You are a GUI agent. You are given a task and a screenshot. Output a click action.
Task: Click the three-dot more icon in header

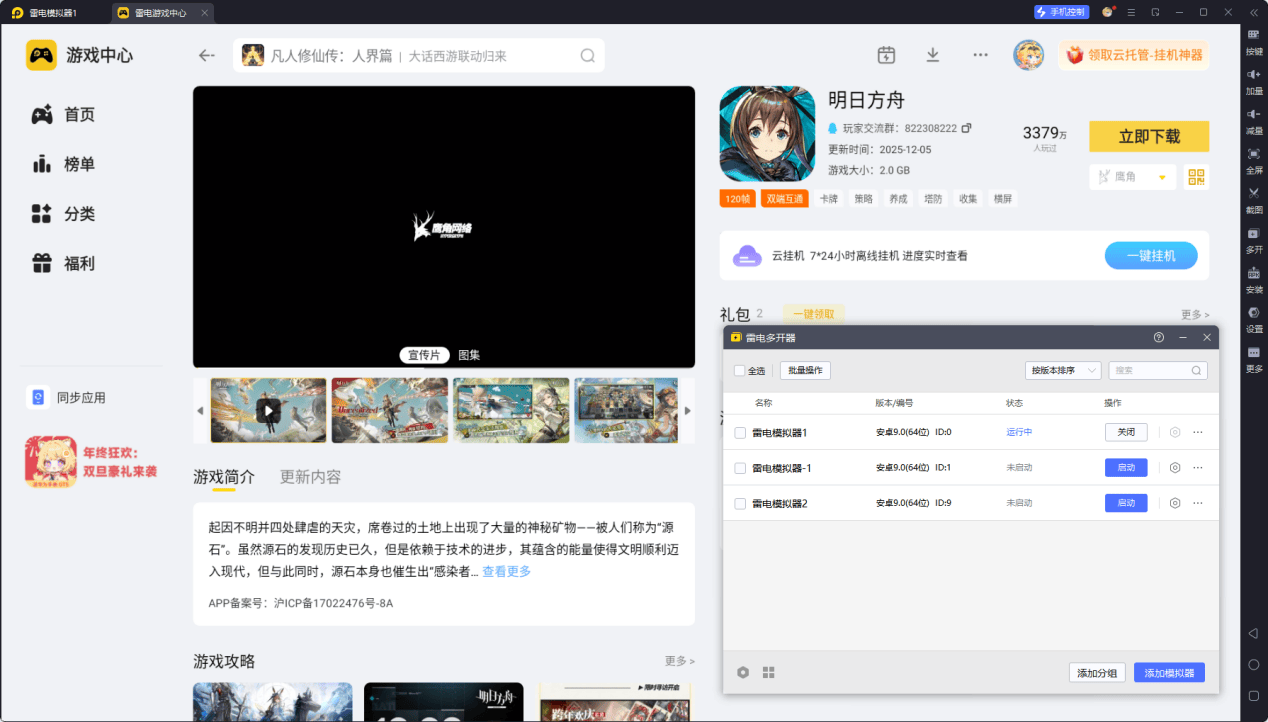click(980, 55)
